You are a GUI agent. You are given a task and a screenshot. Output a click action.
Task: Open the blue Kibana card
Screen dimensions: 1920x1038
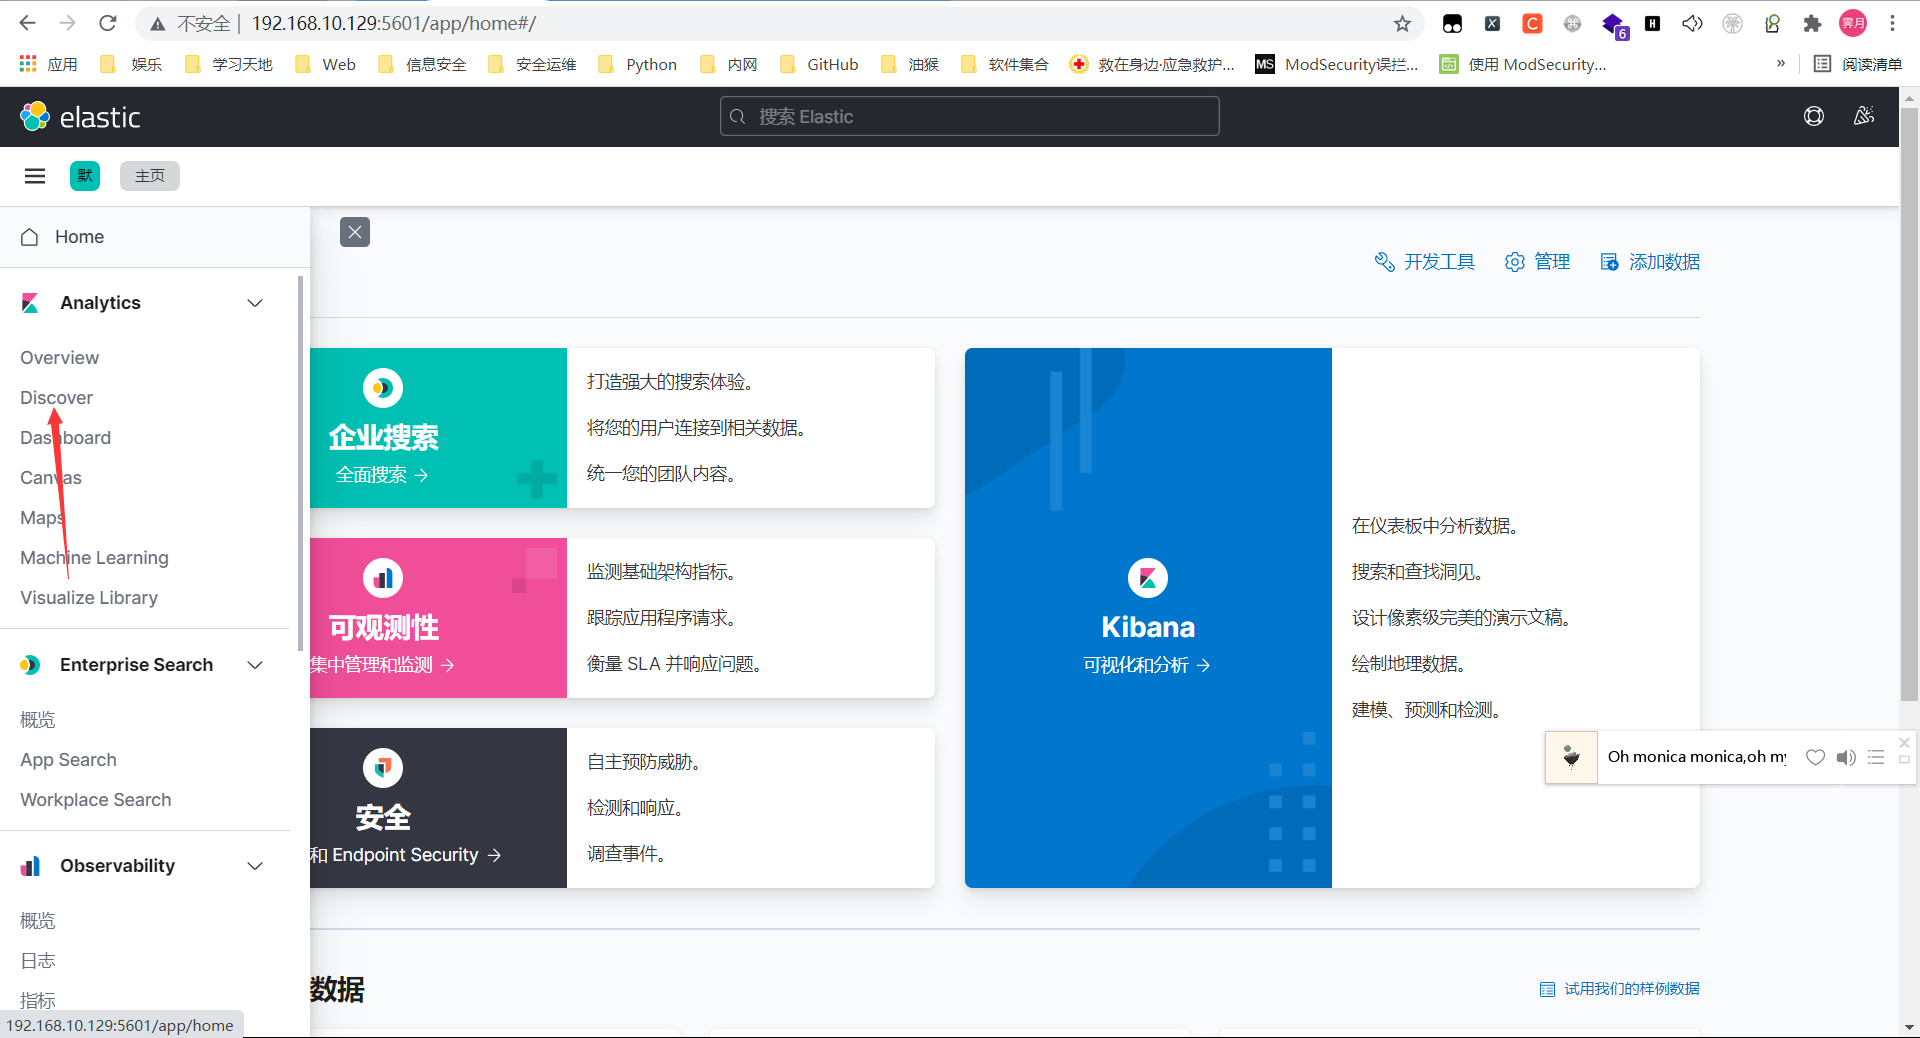tap(1147, 618)
